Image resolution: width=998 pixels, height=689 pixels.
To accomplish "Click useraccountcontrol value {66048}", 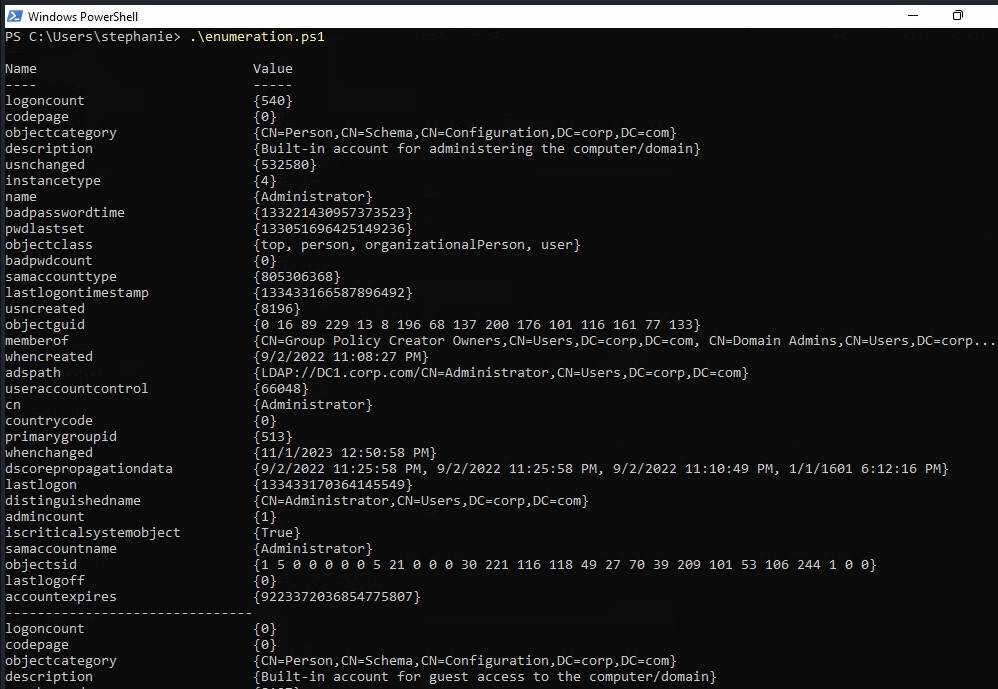I will point(281,389).
